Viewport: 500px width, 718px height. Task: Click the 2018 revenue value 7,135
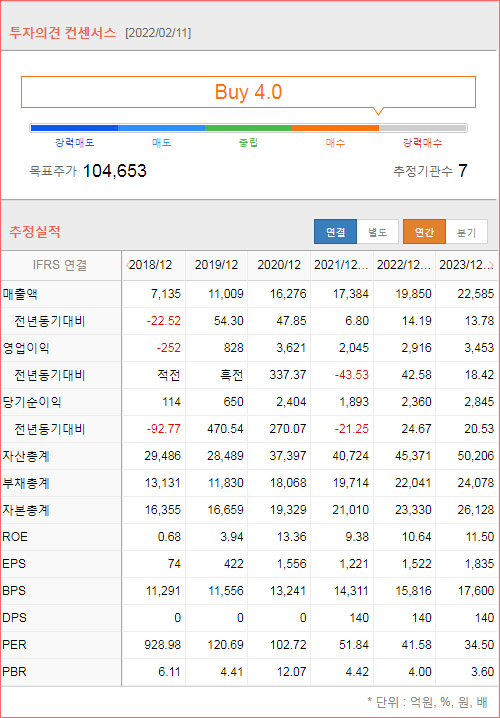166,294
